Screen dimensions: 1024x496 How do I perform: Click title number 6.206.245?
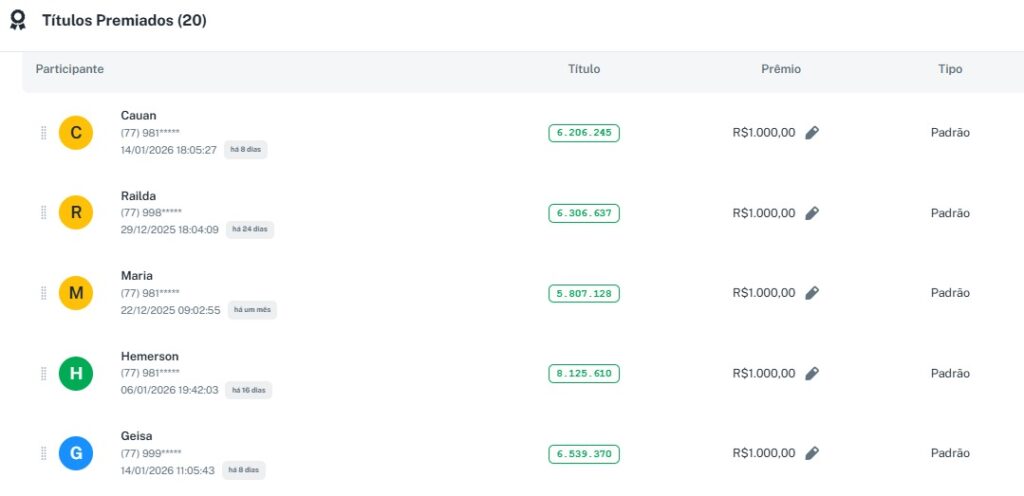[584, 133]
